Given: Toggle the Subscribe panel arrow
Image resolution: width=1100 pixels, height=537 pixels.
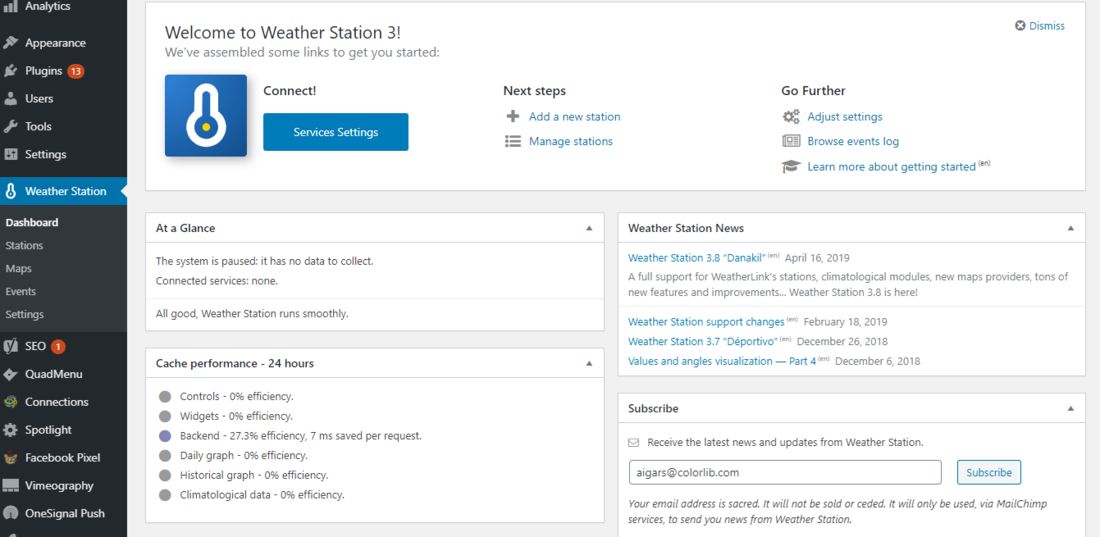Looking at the screenshot, I should click(1070, 408).
